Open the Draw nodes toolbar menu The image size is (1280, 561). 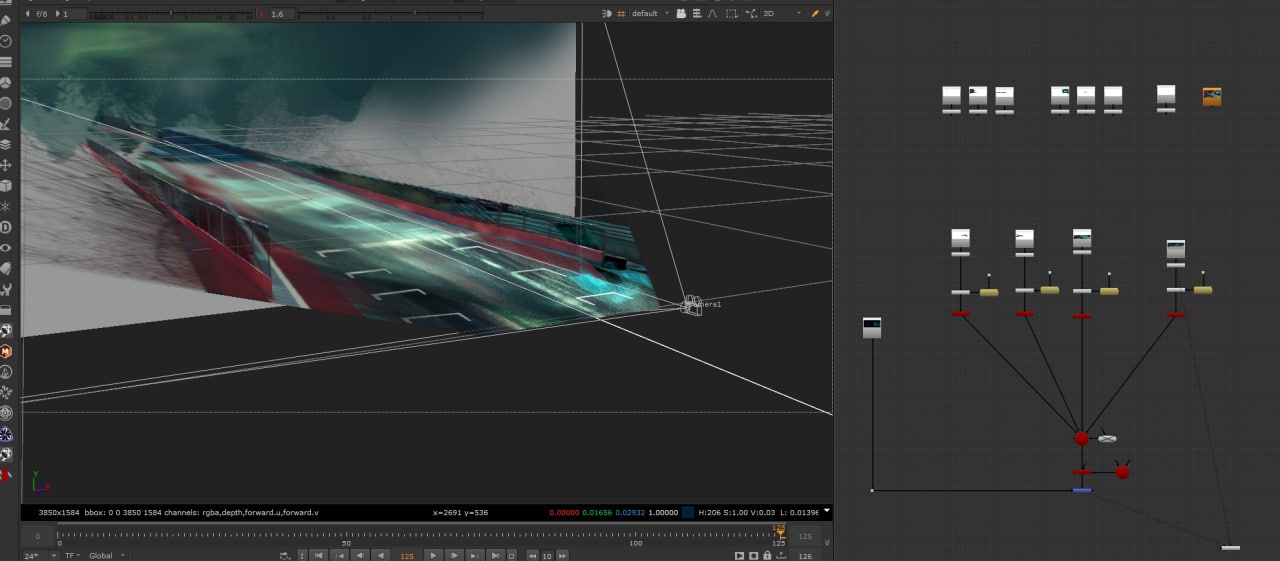(x=6, y=19)
